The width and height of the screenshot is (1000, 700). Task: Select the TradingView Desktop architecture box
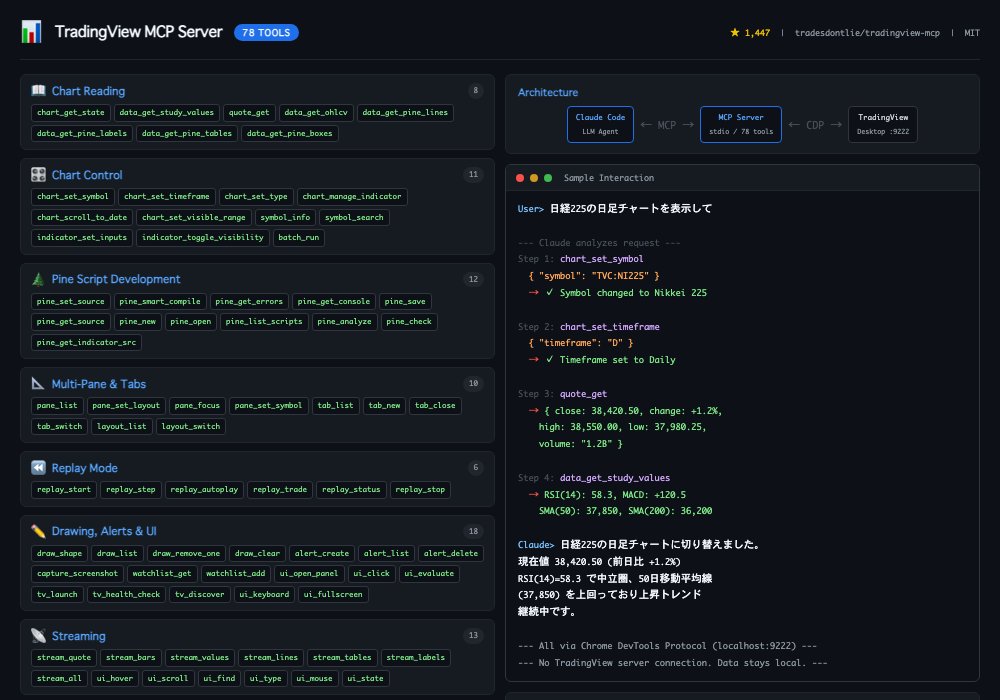pos(883,124)
